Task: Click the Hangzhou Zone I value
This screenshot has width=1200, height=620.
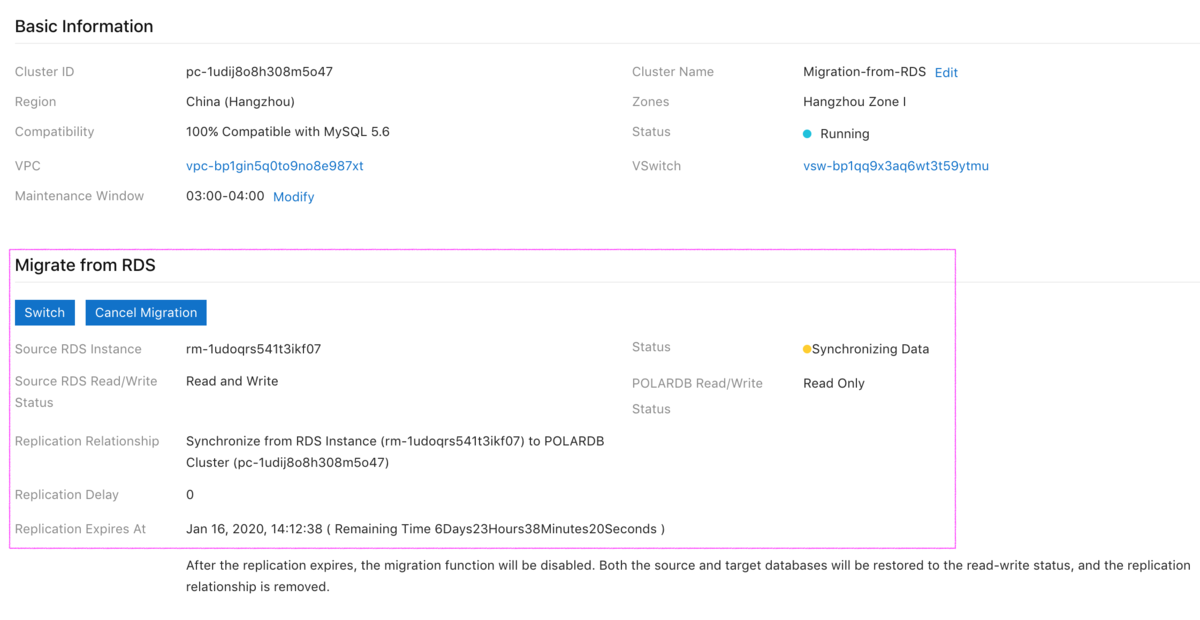Action: tap(855, 102)
